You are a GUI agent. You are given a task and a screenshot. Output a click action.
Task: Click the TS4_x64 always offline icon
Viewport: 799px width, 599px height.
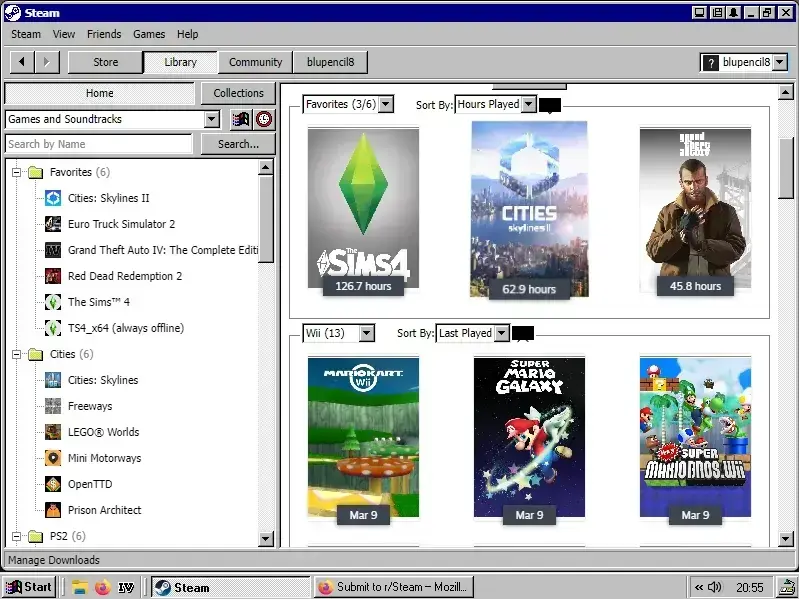click(53, 328)
